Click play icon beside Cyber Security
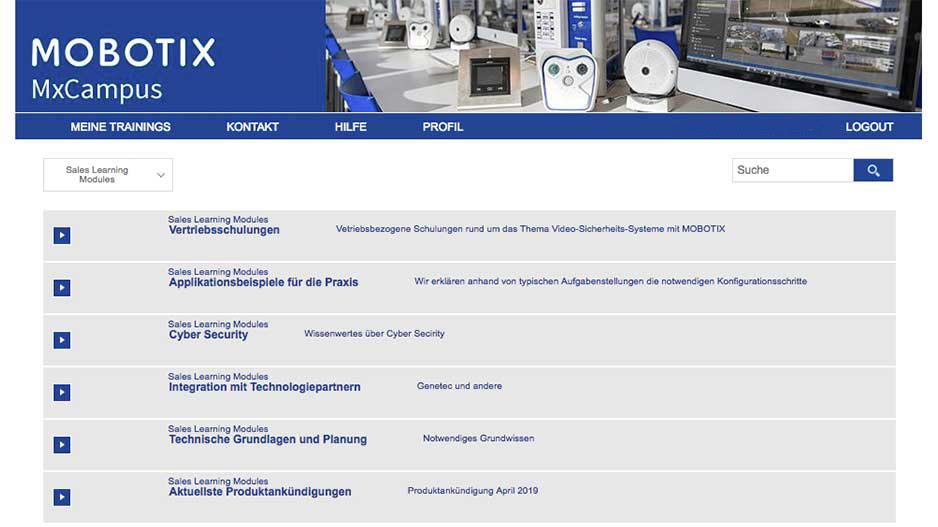This screenshot has width=938, height=527. tap(62, 340)
